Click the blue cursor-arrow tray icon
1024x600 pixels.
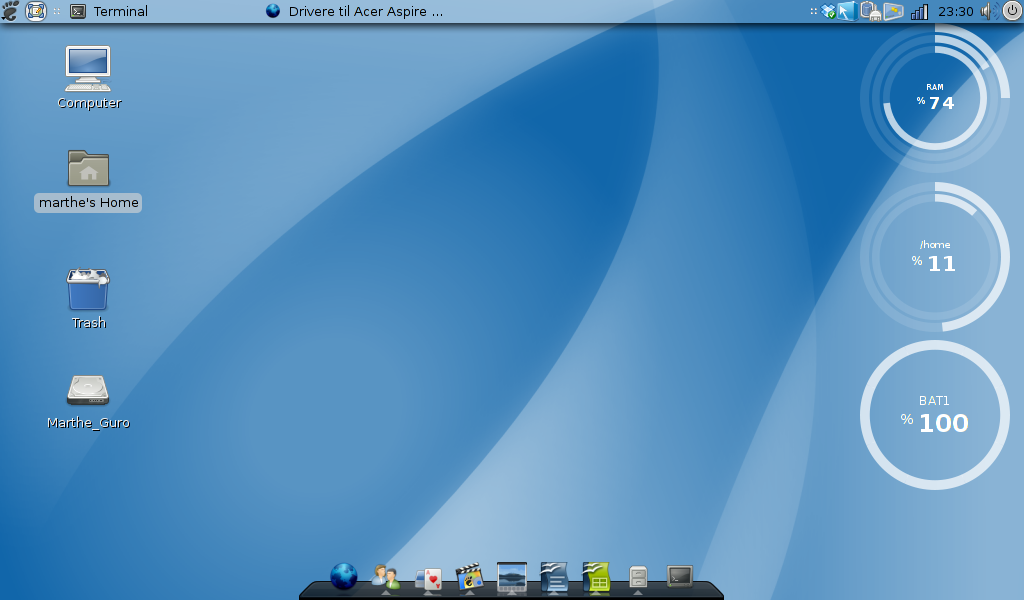pos(847,11)
